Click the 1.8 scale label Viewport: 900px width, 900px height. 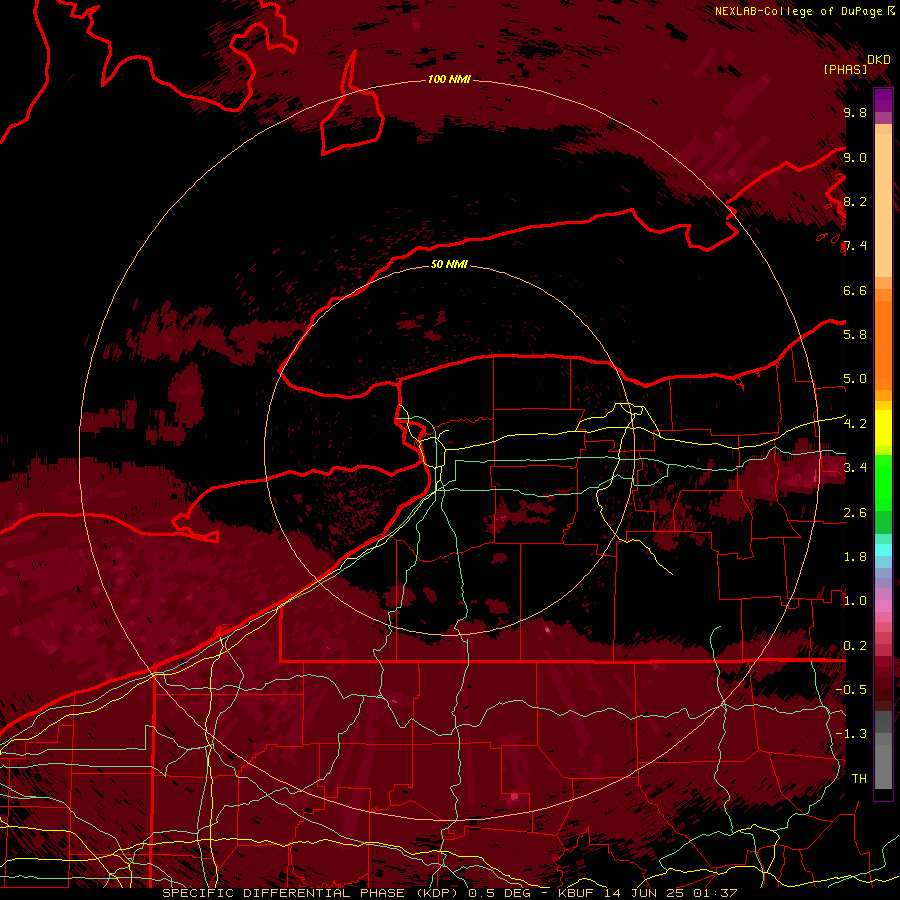(855, 557)
